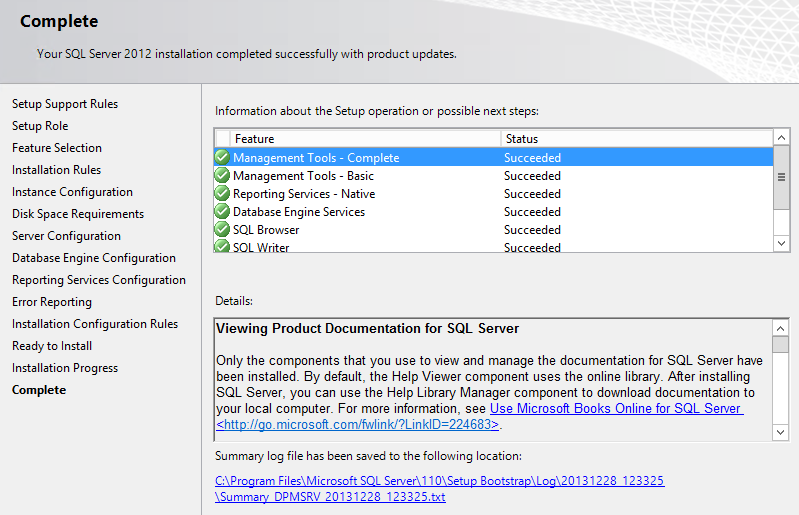799x515 pixels.
Task: Click Details pane scroll up arrow
Action: (781, 328)
